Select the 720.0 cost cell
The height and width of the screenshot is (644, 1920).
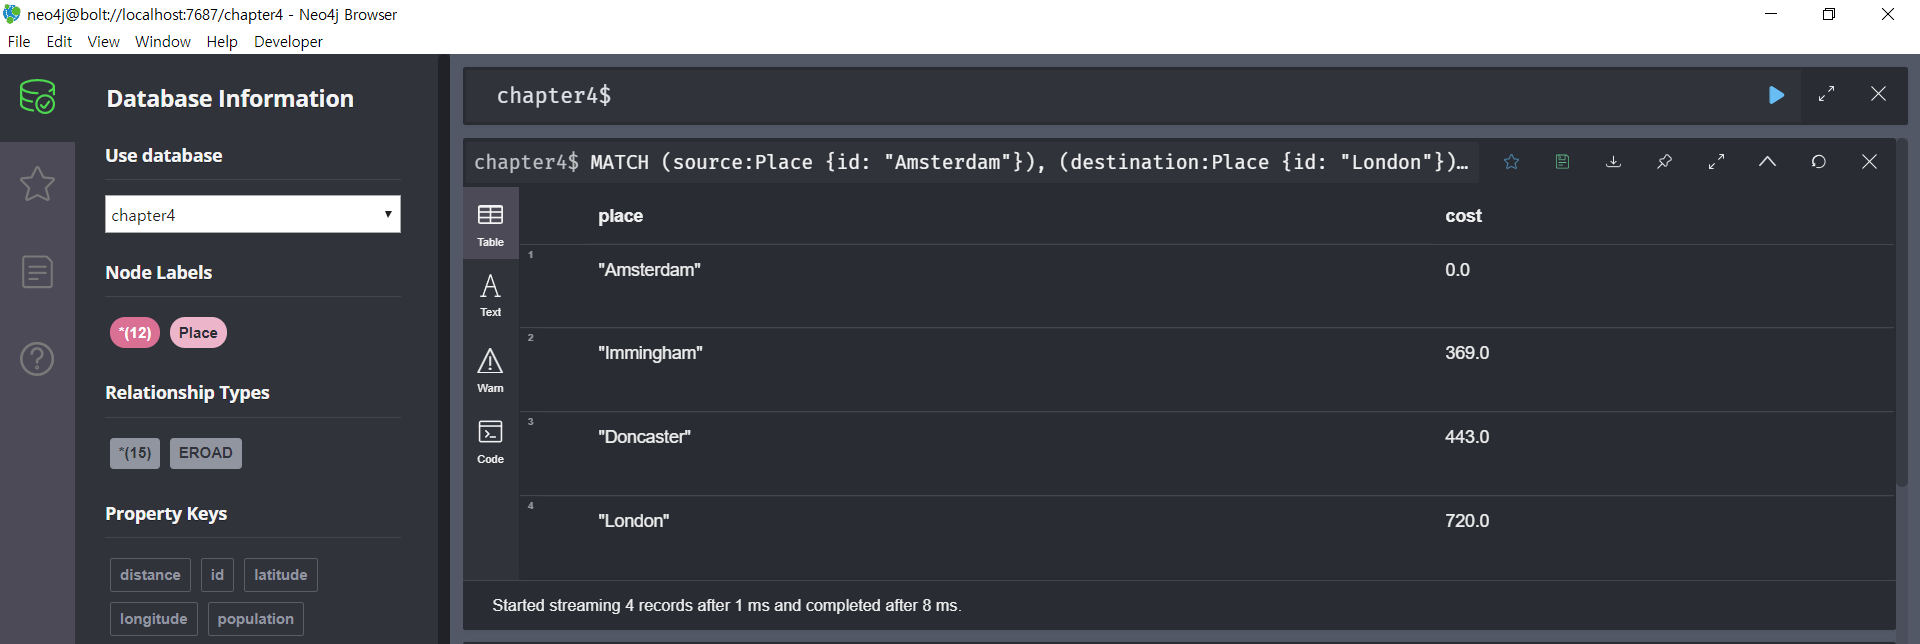coord(1467,521)
